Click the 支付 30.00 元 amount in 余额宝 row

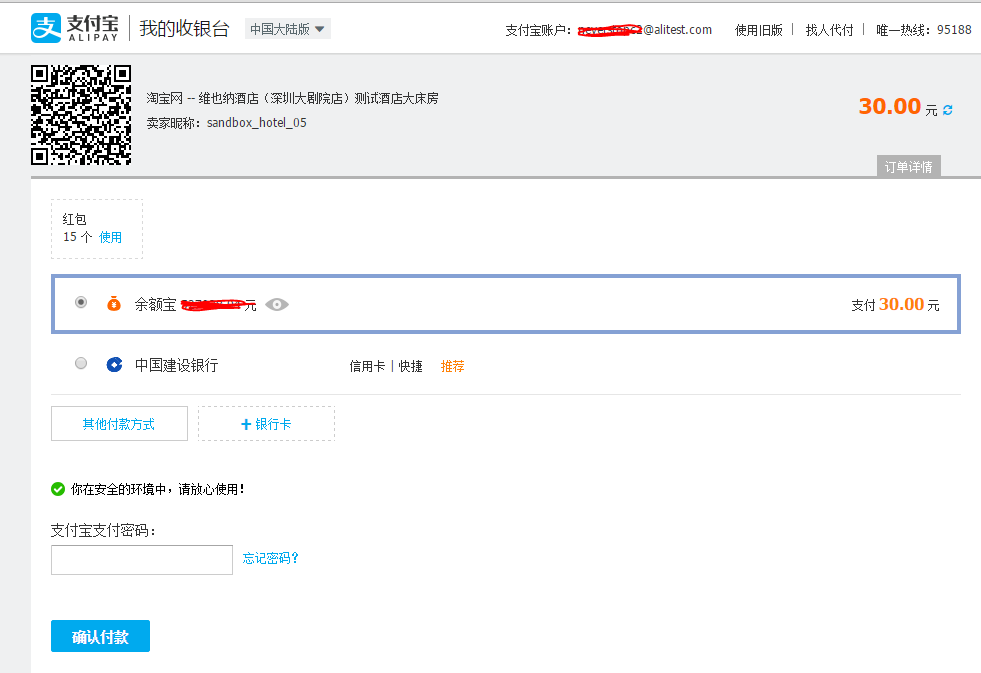[x=895, y=305]
